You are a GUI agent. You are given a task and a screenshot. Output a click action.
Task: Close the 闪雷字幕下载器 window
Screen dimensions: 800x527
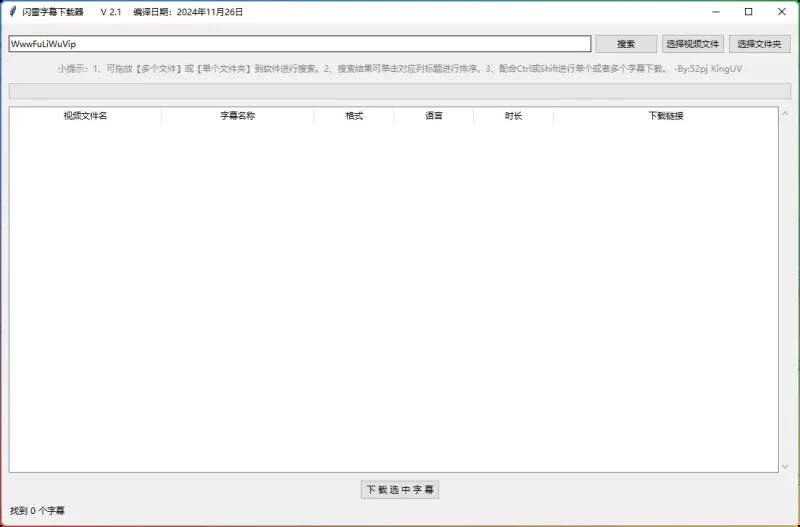(x=781, y=12)
